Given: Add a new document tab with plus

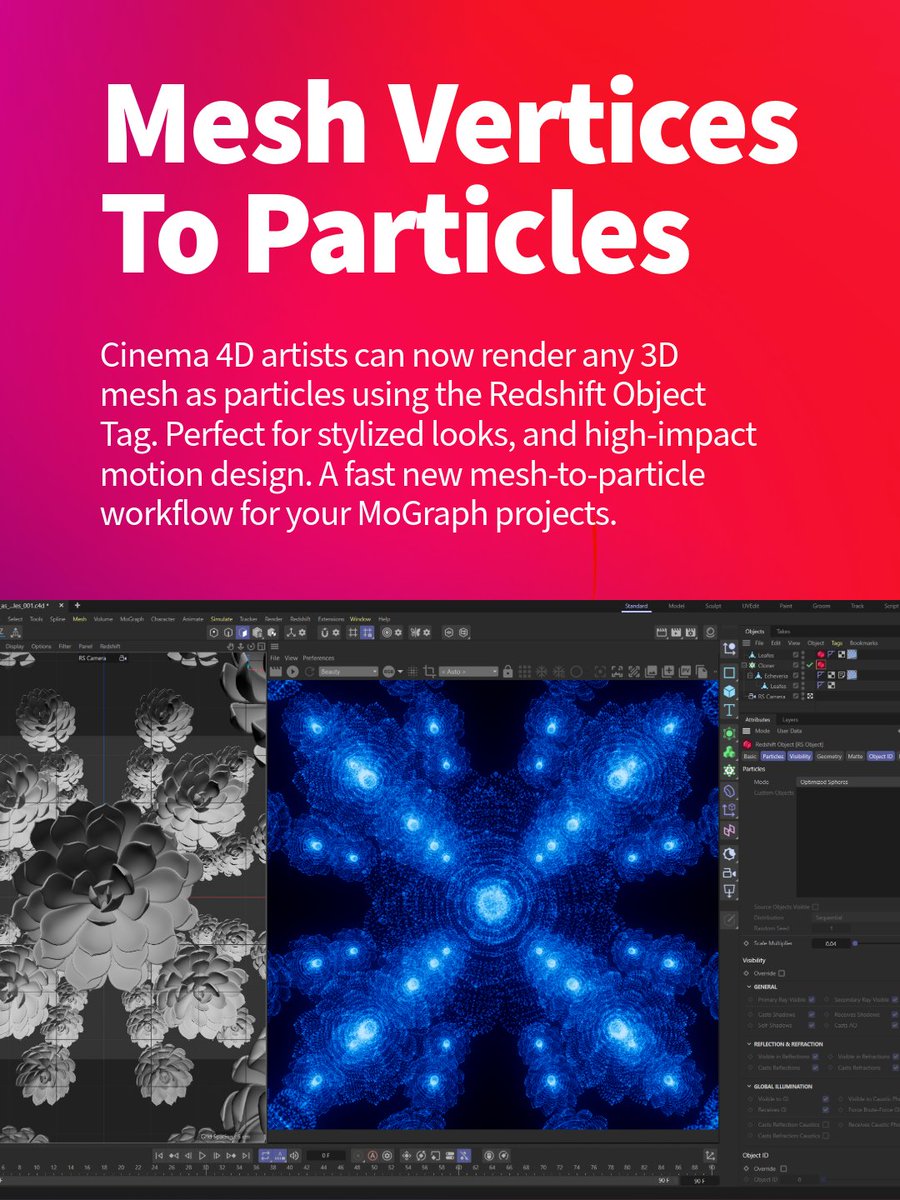Looking at the screenshot, I should 77,605.
